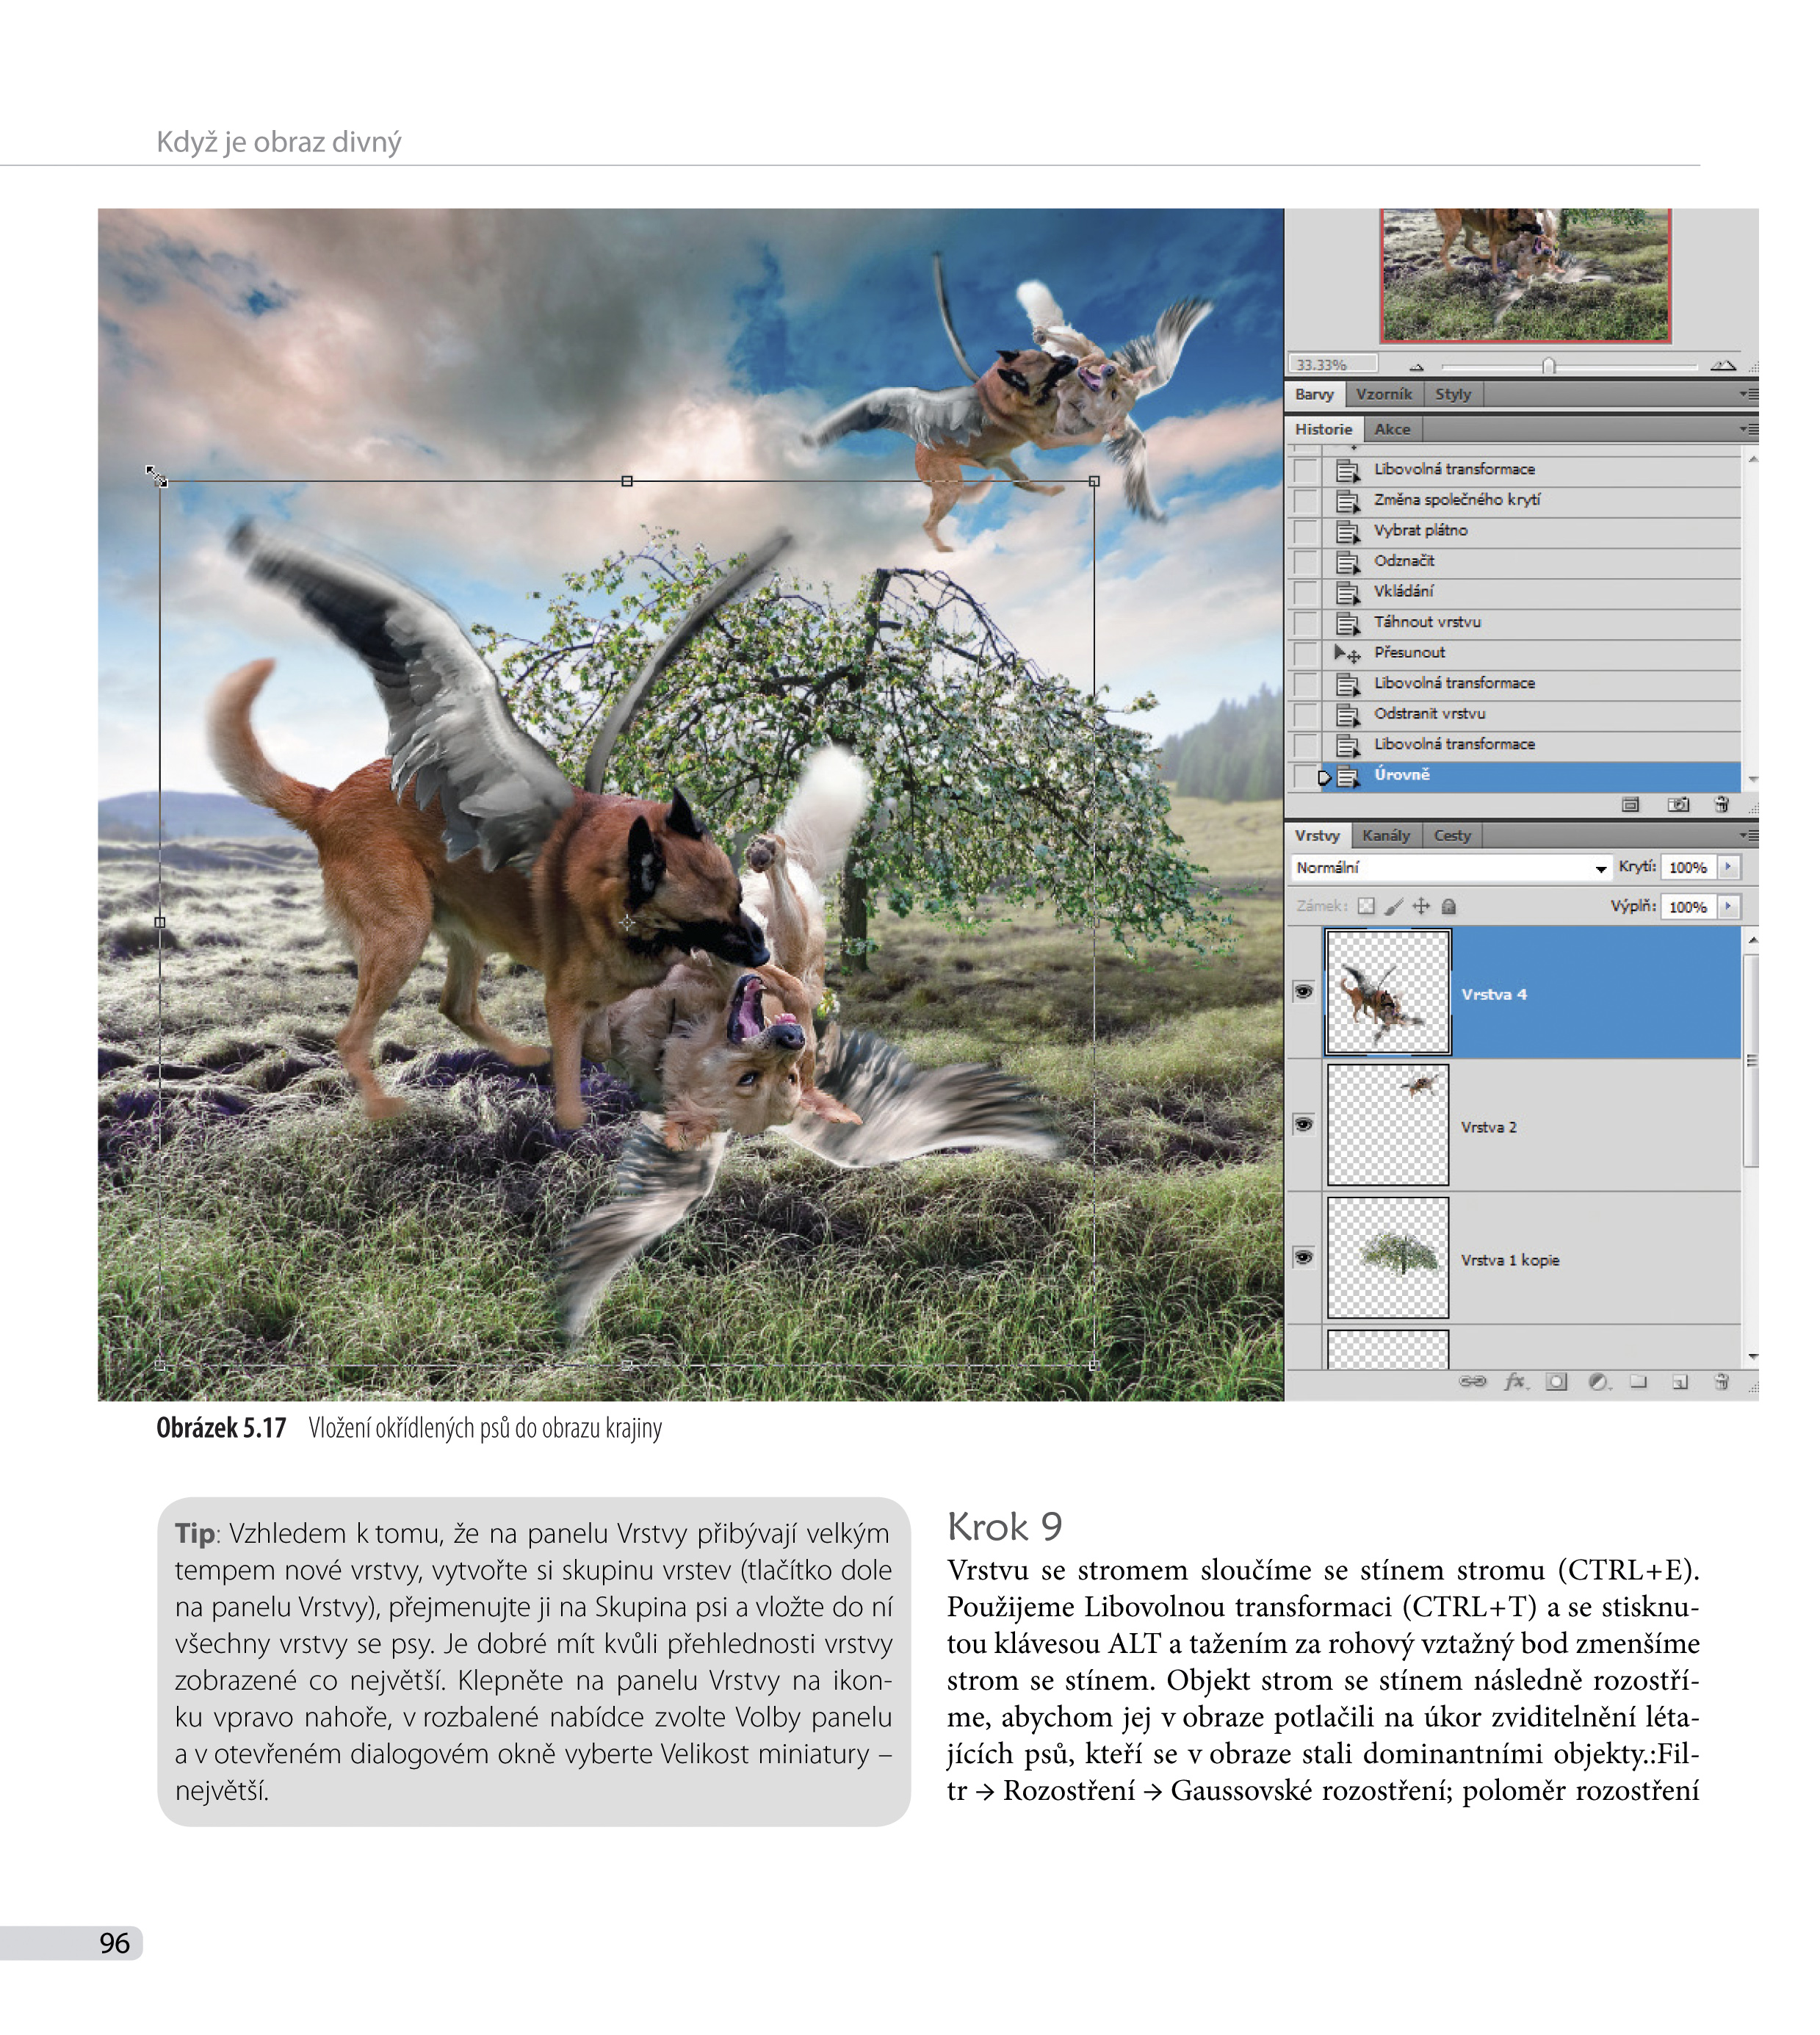1820x2035 pixels.
Task: Toggle visibility of Vrstva 1 kopie
Action: click(x=1303, y=1257)
